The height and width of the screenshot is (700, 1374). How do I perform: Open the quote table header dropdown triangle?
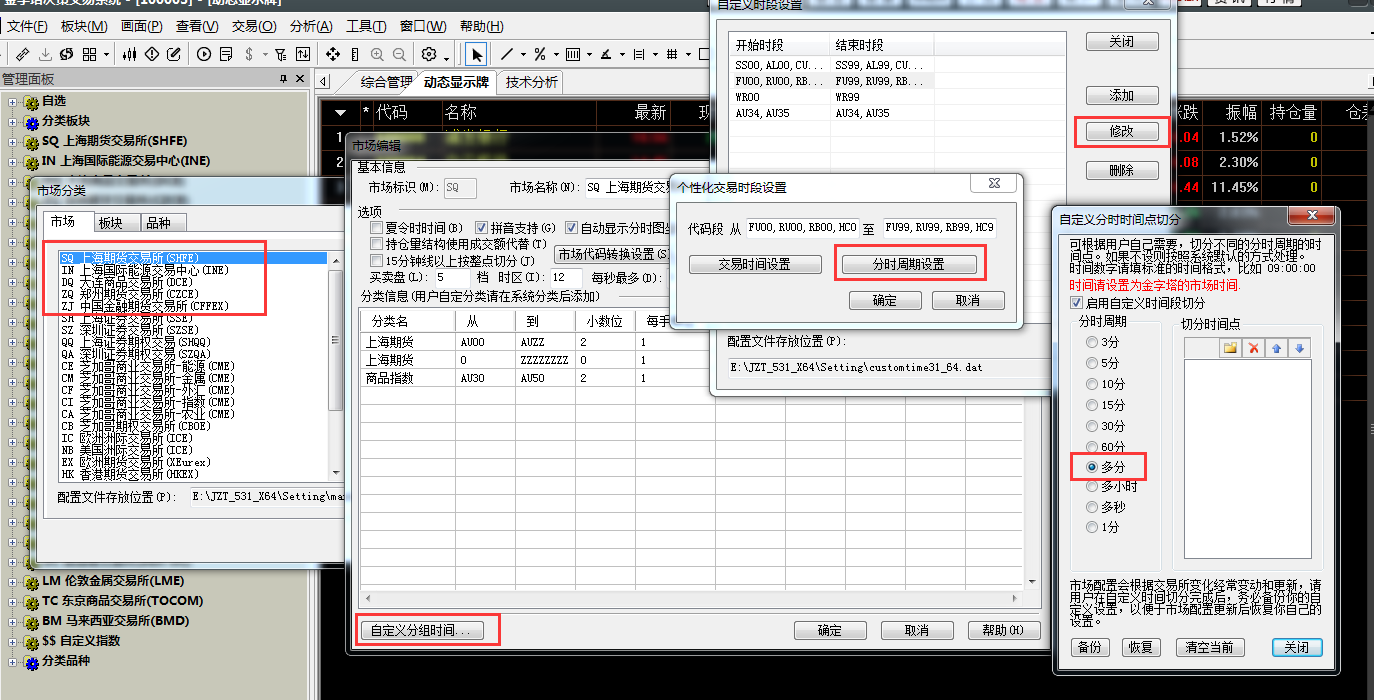click(x=340, y=113)
